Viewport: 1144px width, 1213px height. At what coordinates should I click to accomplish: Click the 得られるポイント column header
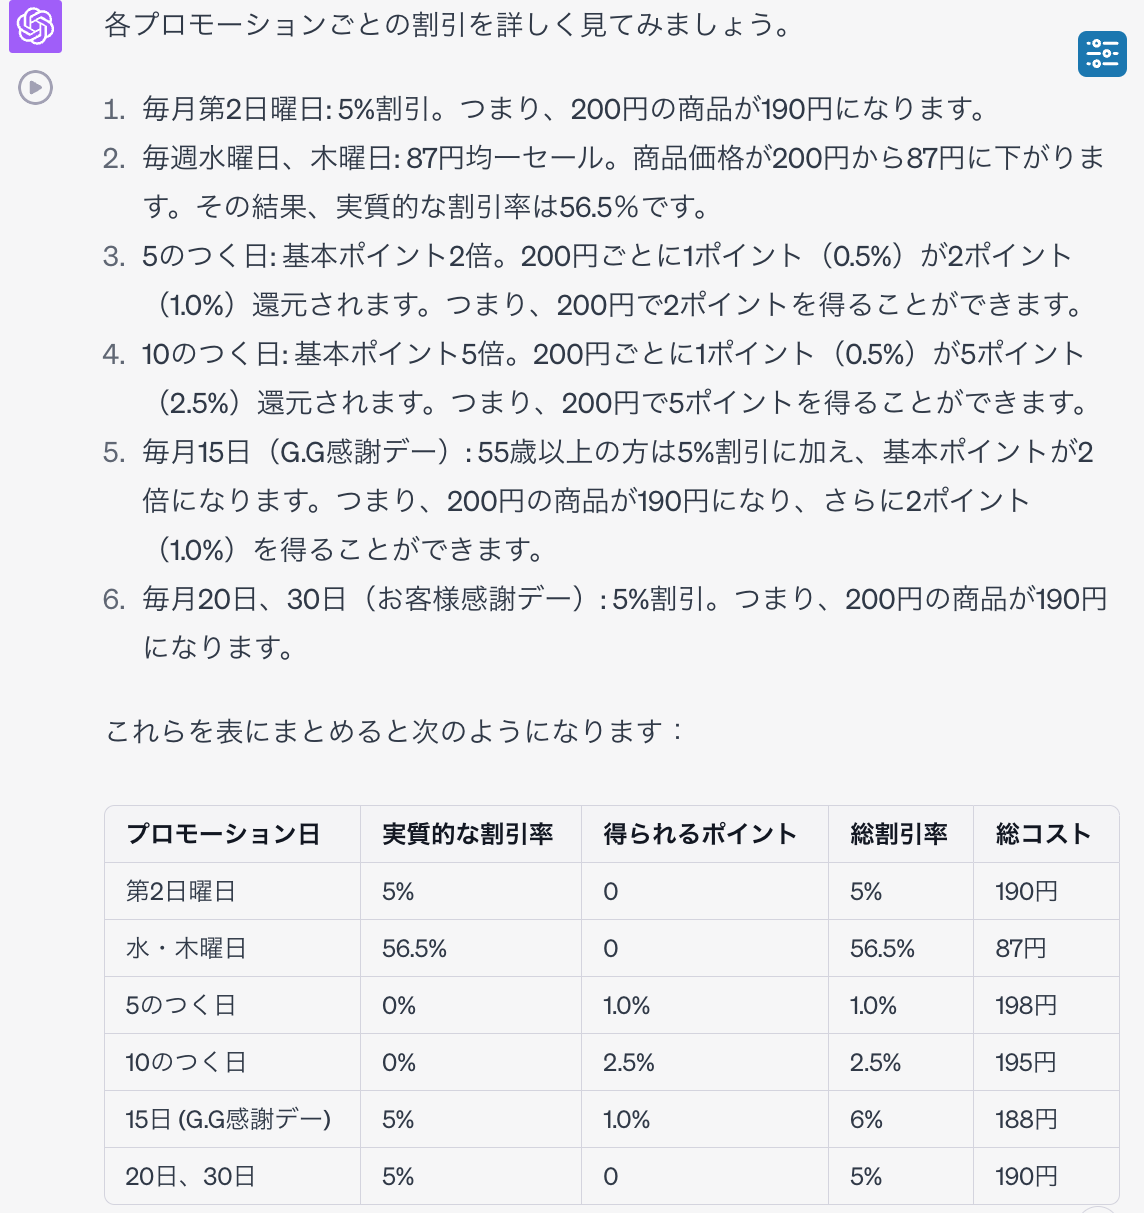(x=700, y=834)
